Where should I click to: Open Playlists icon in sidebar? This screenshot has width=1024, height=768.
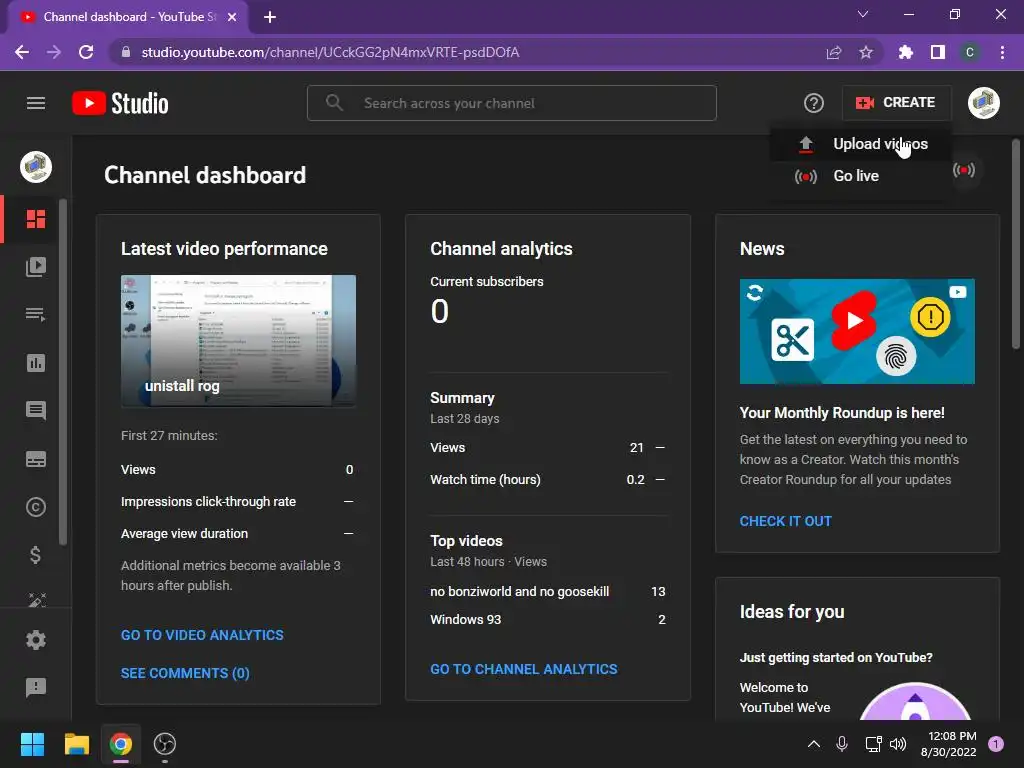(x=36, y=315)
